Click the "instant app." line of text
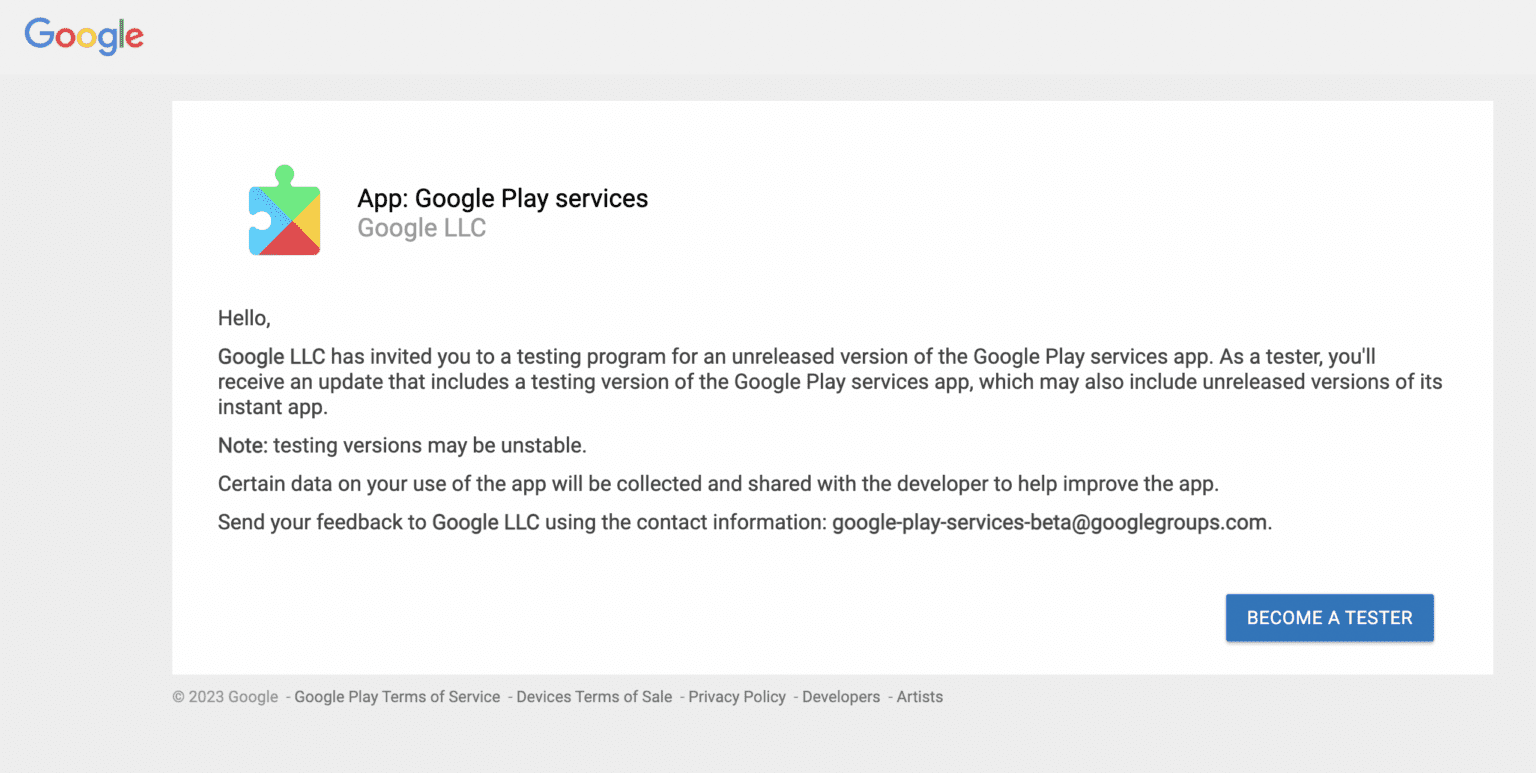The image size is (1536, 773). pyautogui.click(x=273, y=407)
